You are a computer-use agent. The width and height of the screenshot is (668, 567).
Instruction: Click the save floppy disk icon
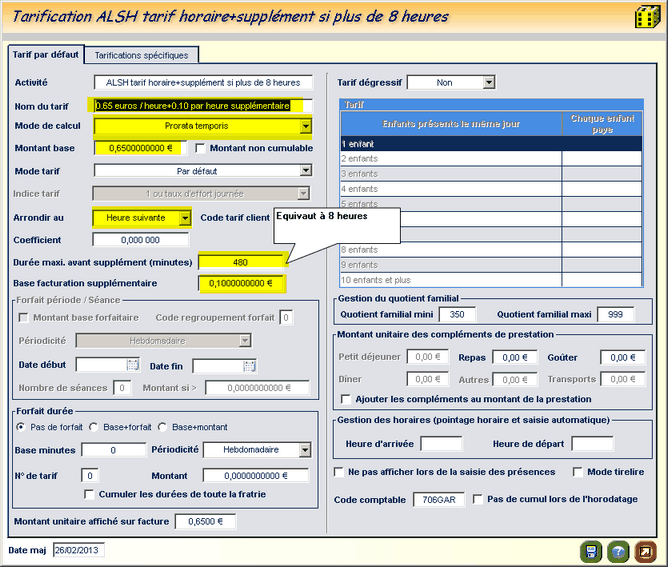pyautogui.click(x=590, y=551)
